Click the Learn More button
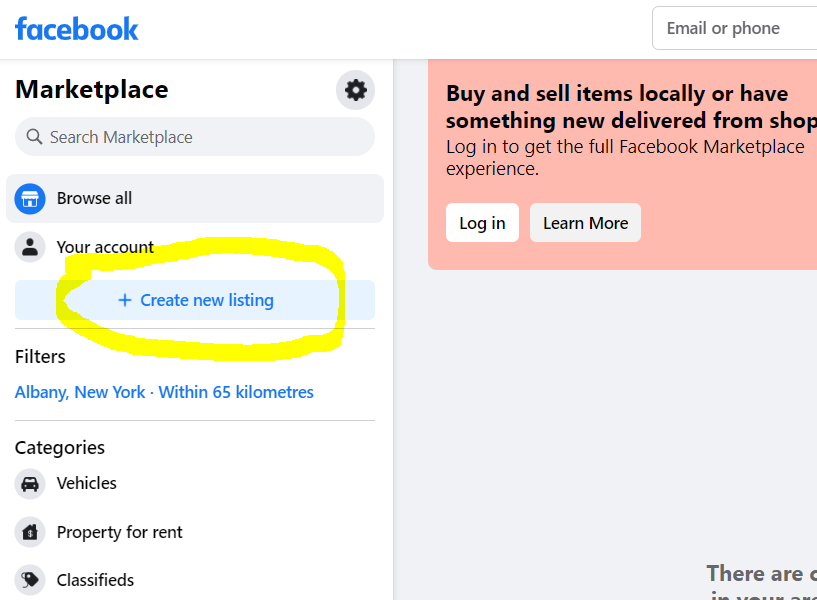 (x=585, y=223)
